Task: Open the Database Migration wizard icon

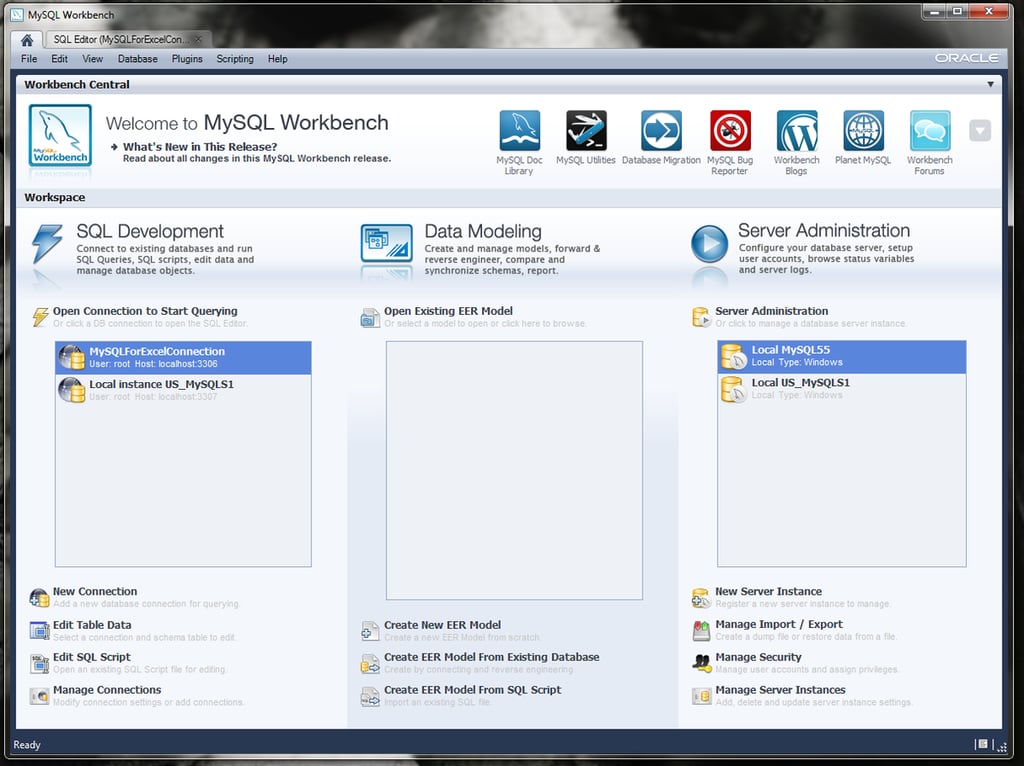Action: (x=661, y=131)
